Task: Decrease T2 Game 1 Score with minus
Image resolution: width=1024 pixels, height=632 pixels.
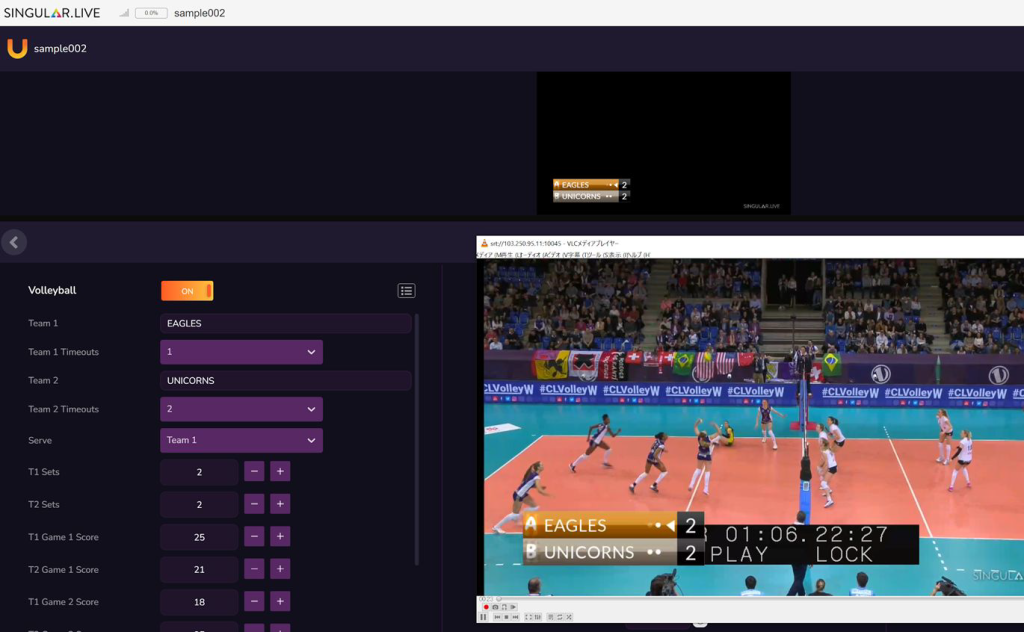Action: point(254,569)
